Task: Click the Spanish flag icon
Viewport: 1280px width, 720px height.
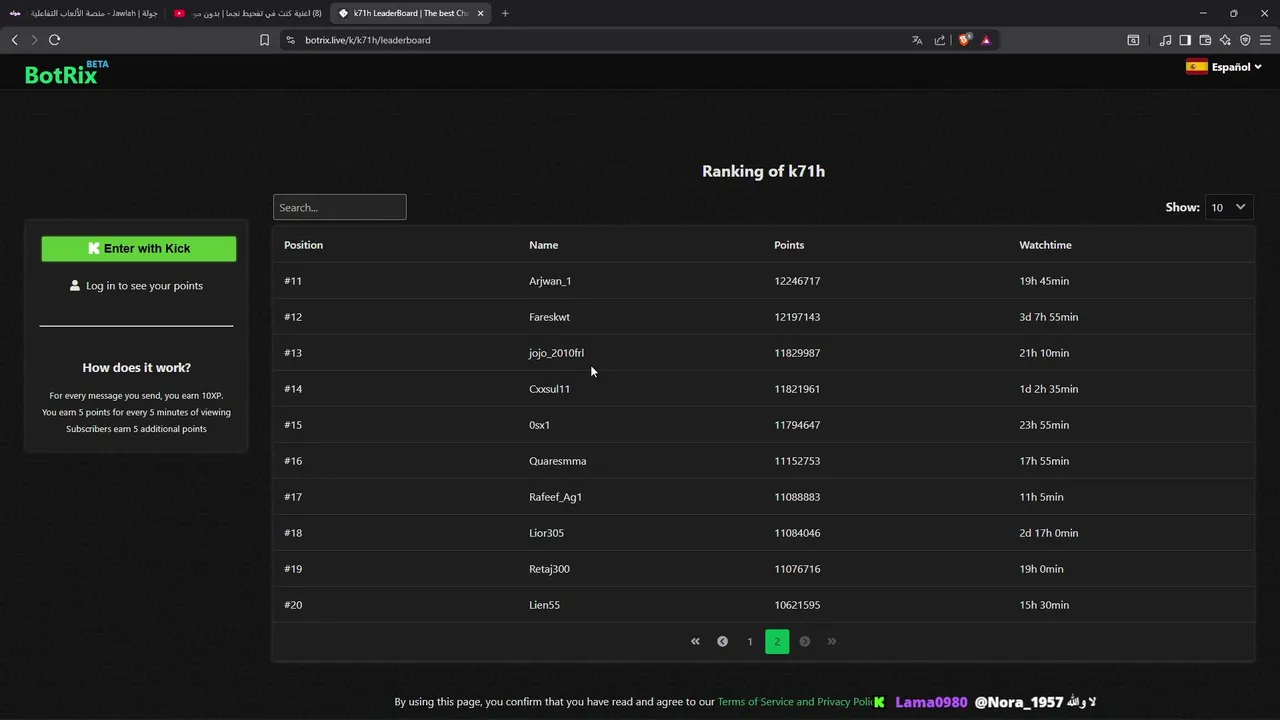Action: pyautogui.click(x=1196, y=67)
